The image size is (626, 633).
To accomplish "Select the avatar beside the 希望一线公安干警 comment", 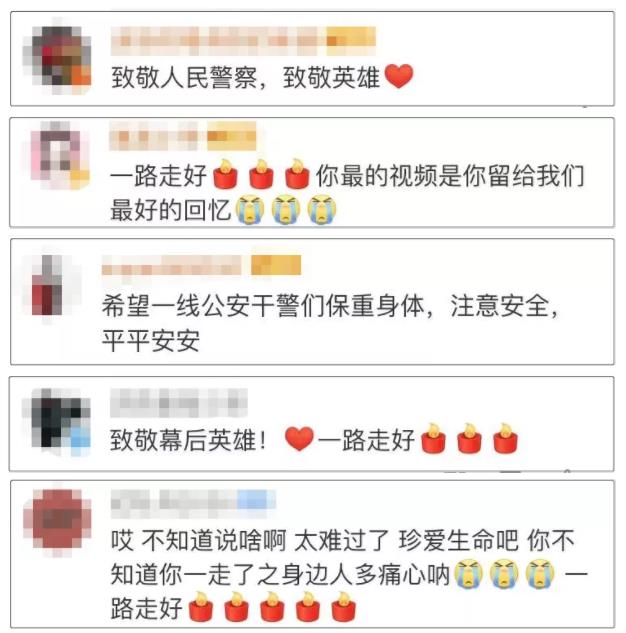I will tap(48, 285).
